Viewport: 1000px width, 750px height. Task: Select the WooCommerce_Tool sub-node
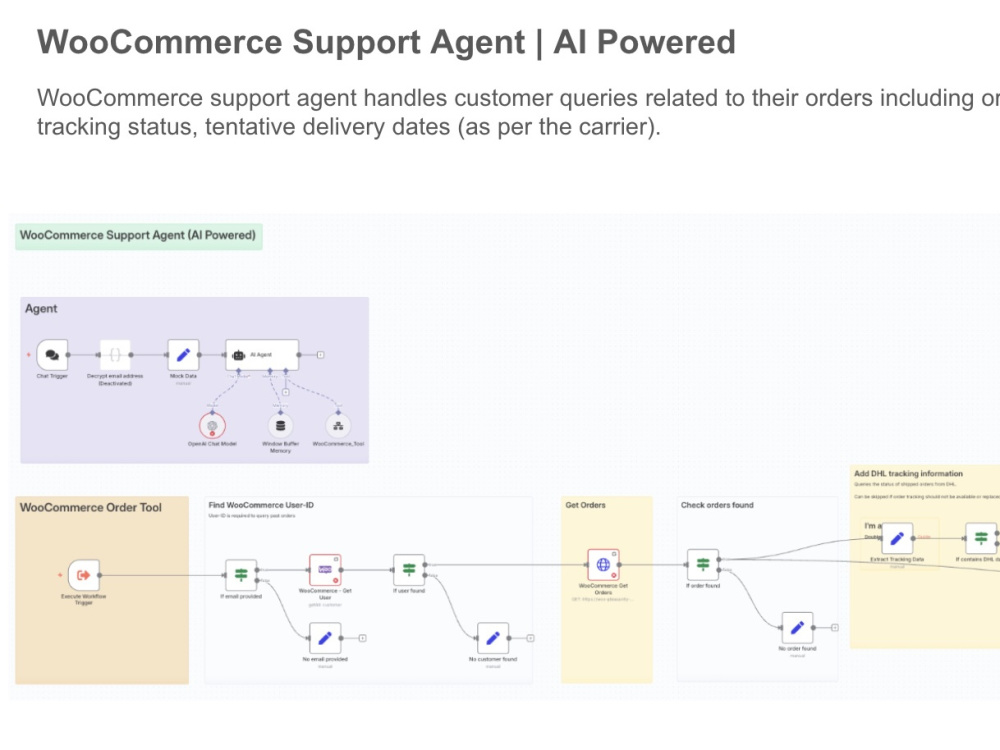click(338, 425)
